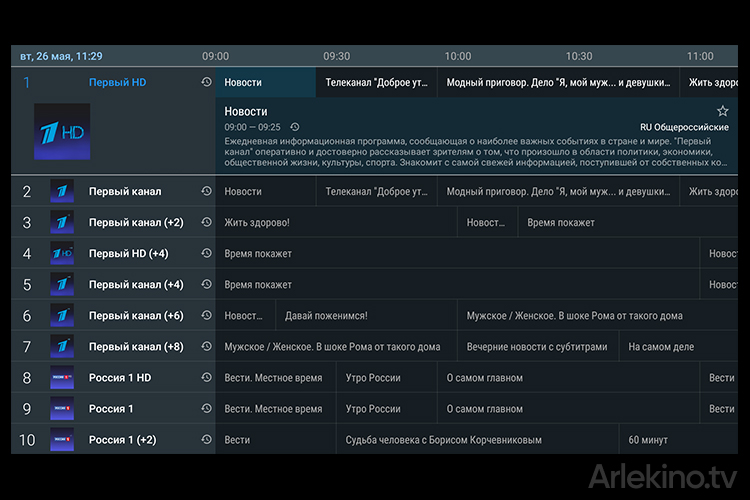Select Время покажет on Первый канал (+4) row
Viewport: 750px width, 500px height.
coord(457,285)
